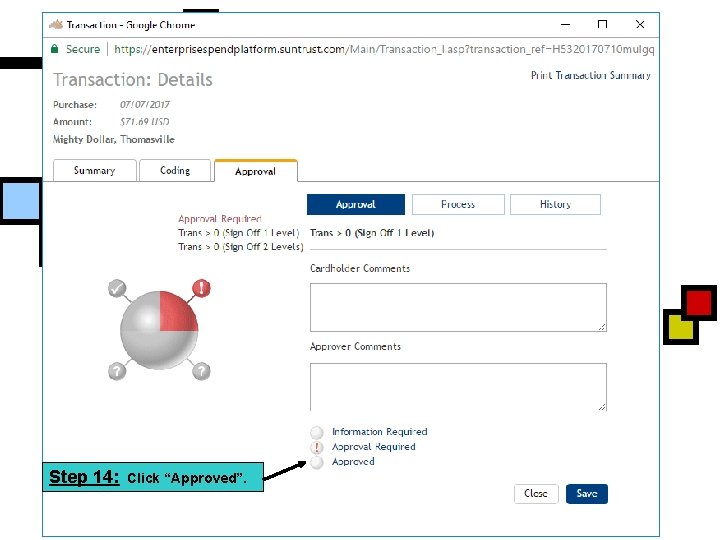Select Trans > 0 (Sign Off 1 Level) in left list

click(x=239, y=233)
